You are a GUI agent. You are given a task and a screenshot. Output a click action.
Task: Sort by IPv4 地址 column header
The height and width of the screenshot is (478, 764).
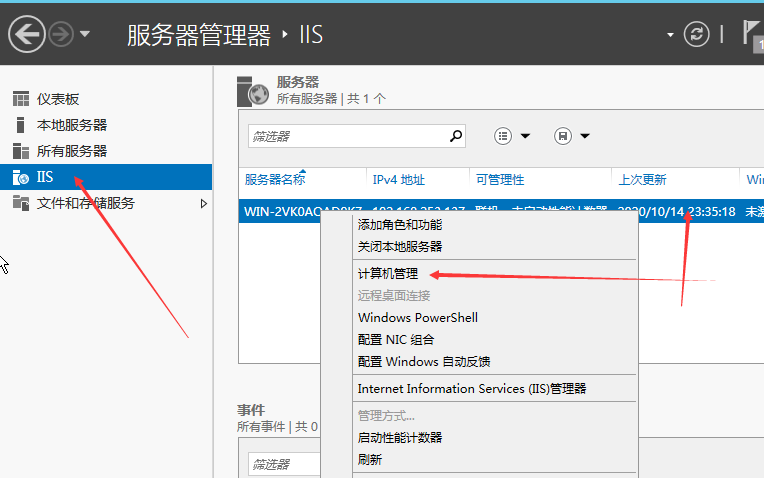pyautogui.click(x=399, y=180)
